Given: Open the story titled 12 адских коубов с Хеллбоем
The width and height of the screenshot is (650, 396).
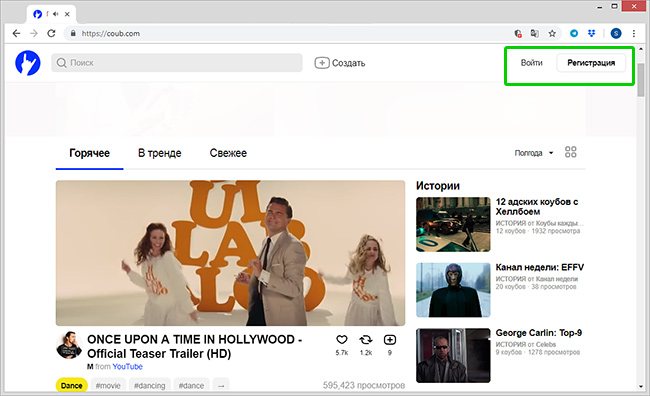Looking at the screenshot, I should click(537, 207).
